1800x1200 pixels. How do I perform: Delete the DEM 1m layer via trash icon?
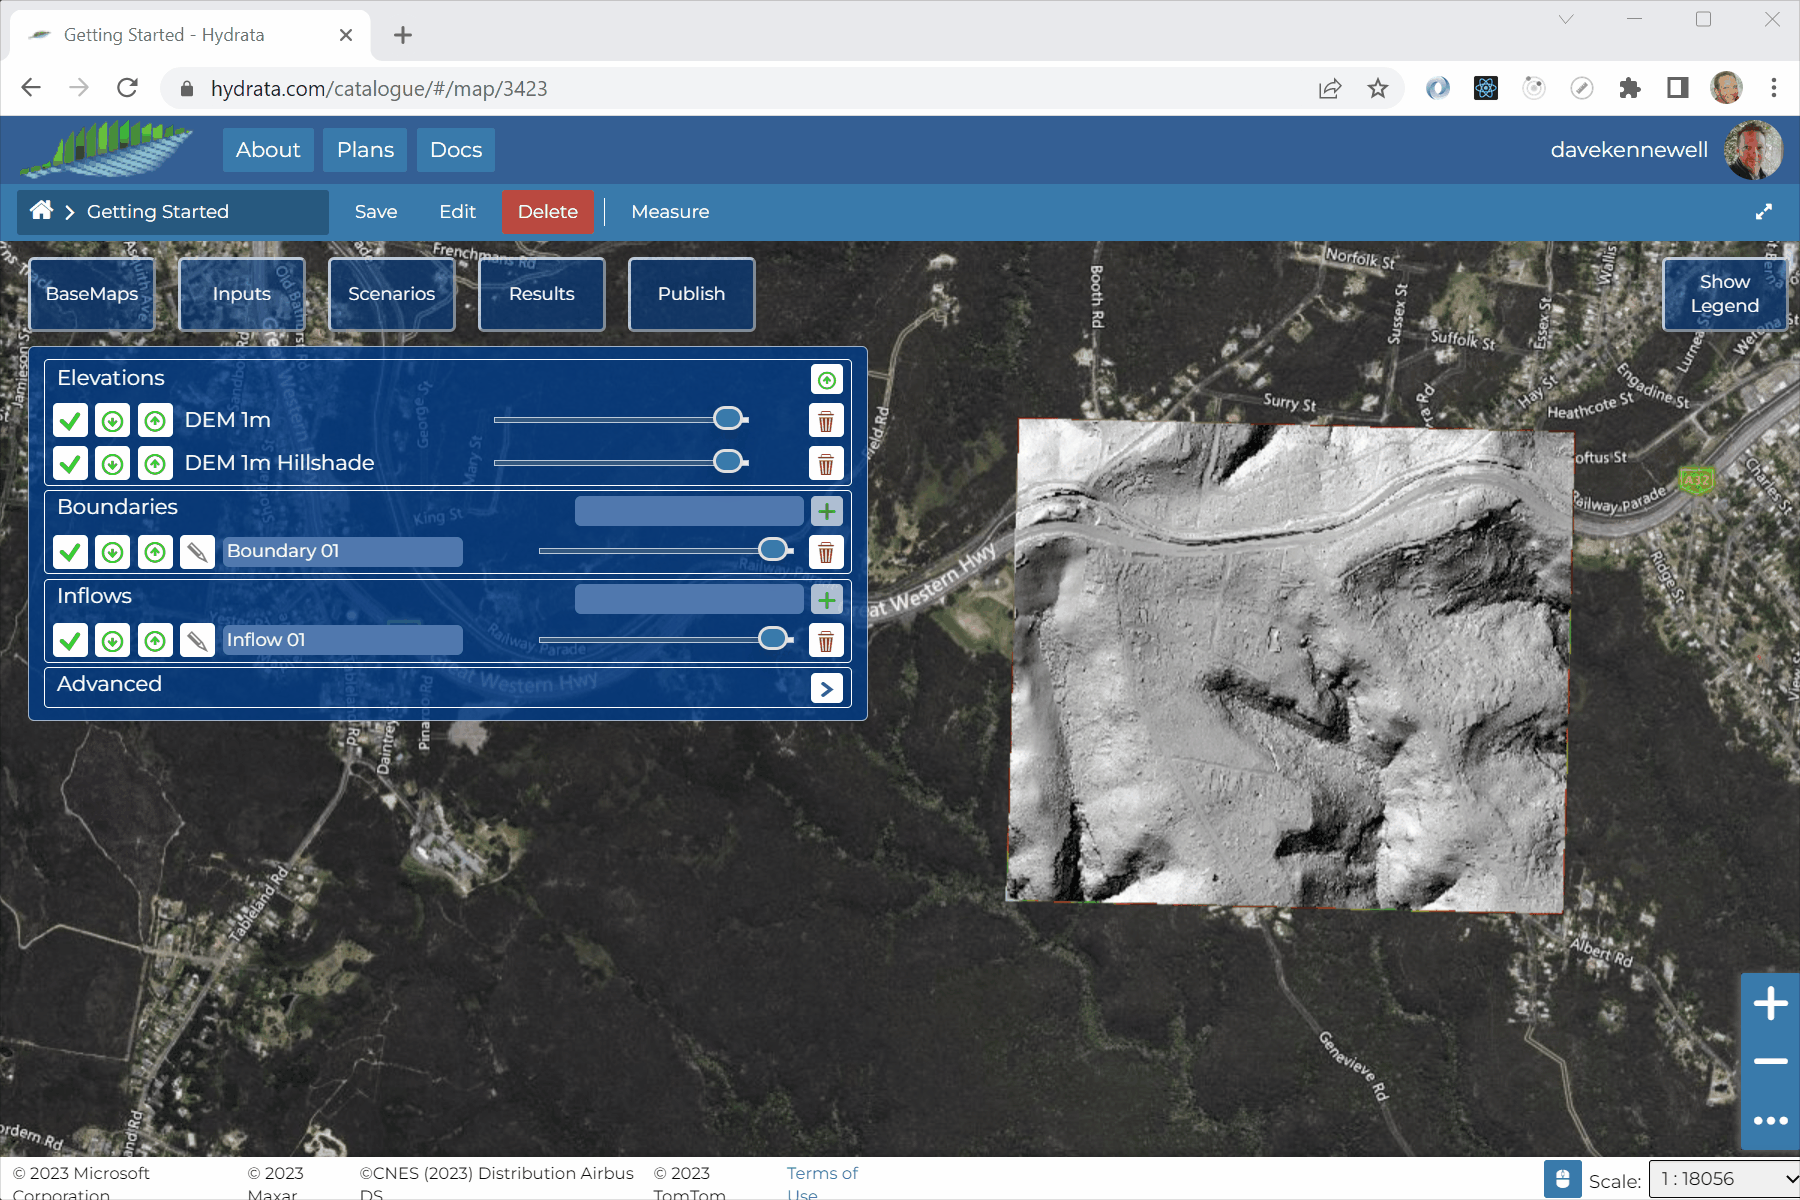(x=826, y=421)
